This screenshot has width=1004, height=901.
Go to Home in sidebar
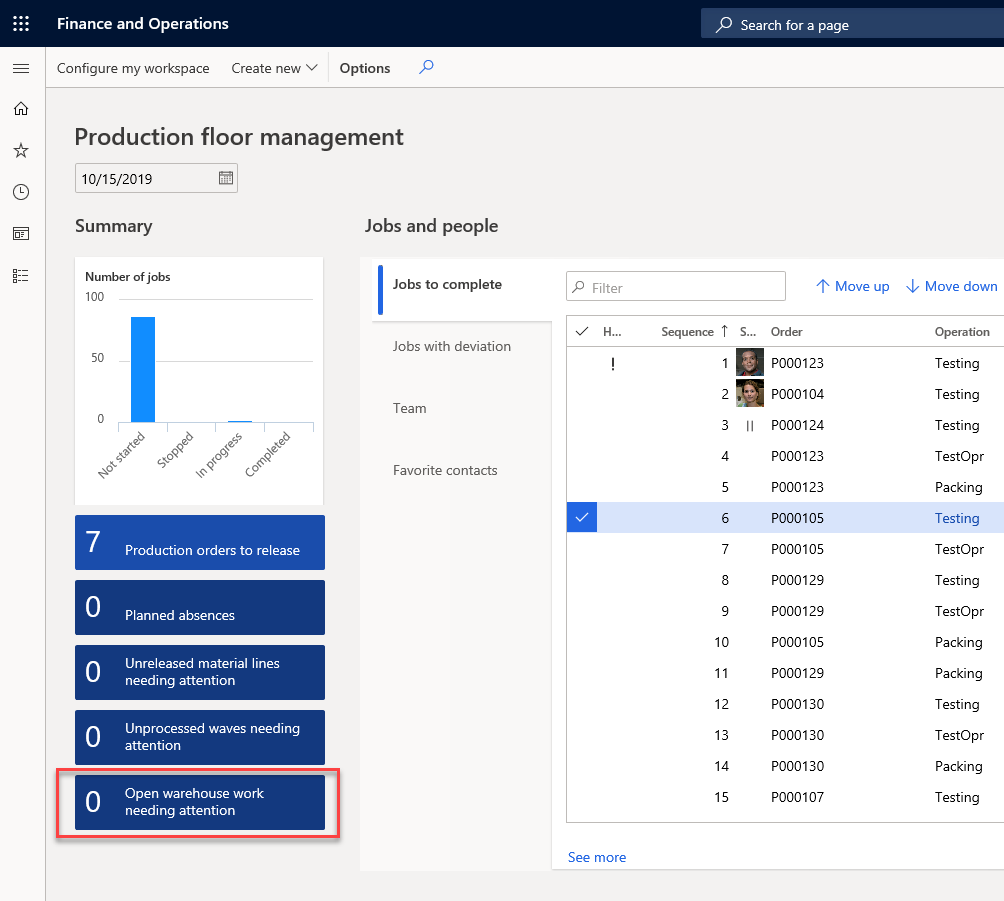21,109
